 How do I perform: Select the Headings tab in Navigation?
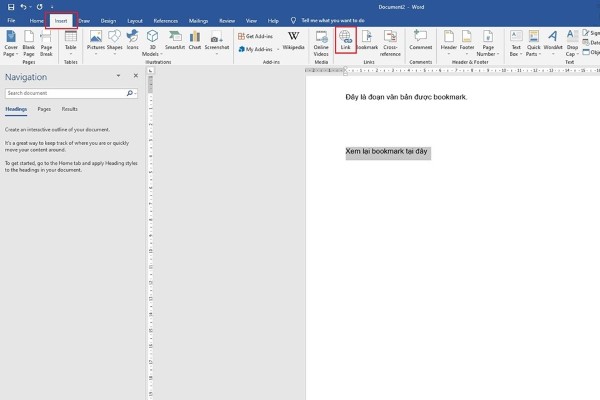pyautogui.click(x=16, y=109)
